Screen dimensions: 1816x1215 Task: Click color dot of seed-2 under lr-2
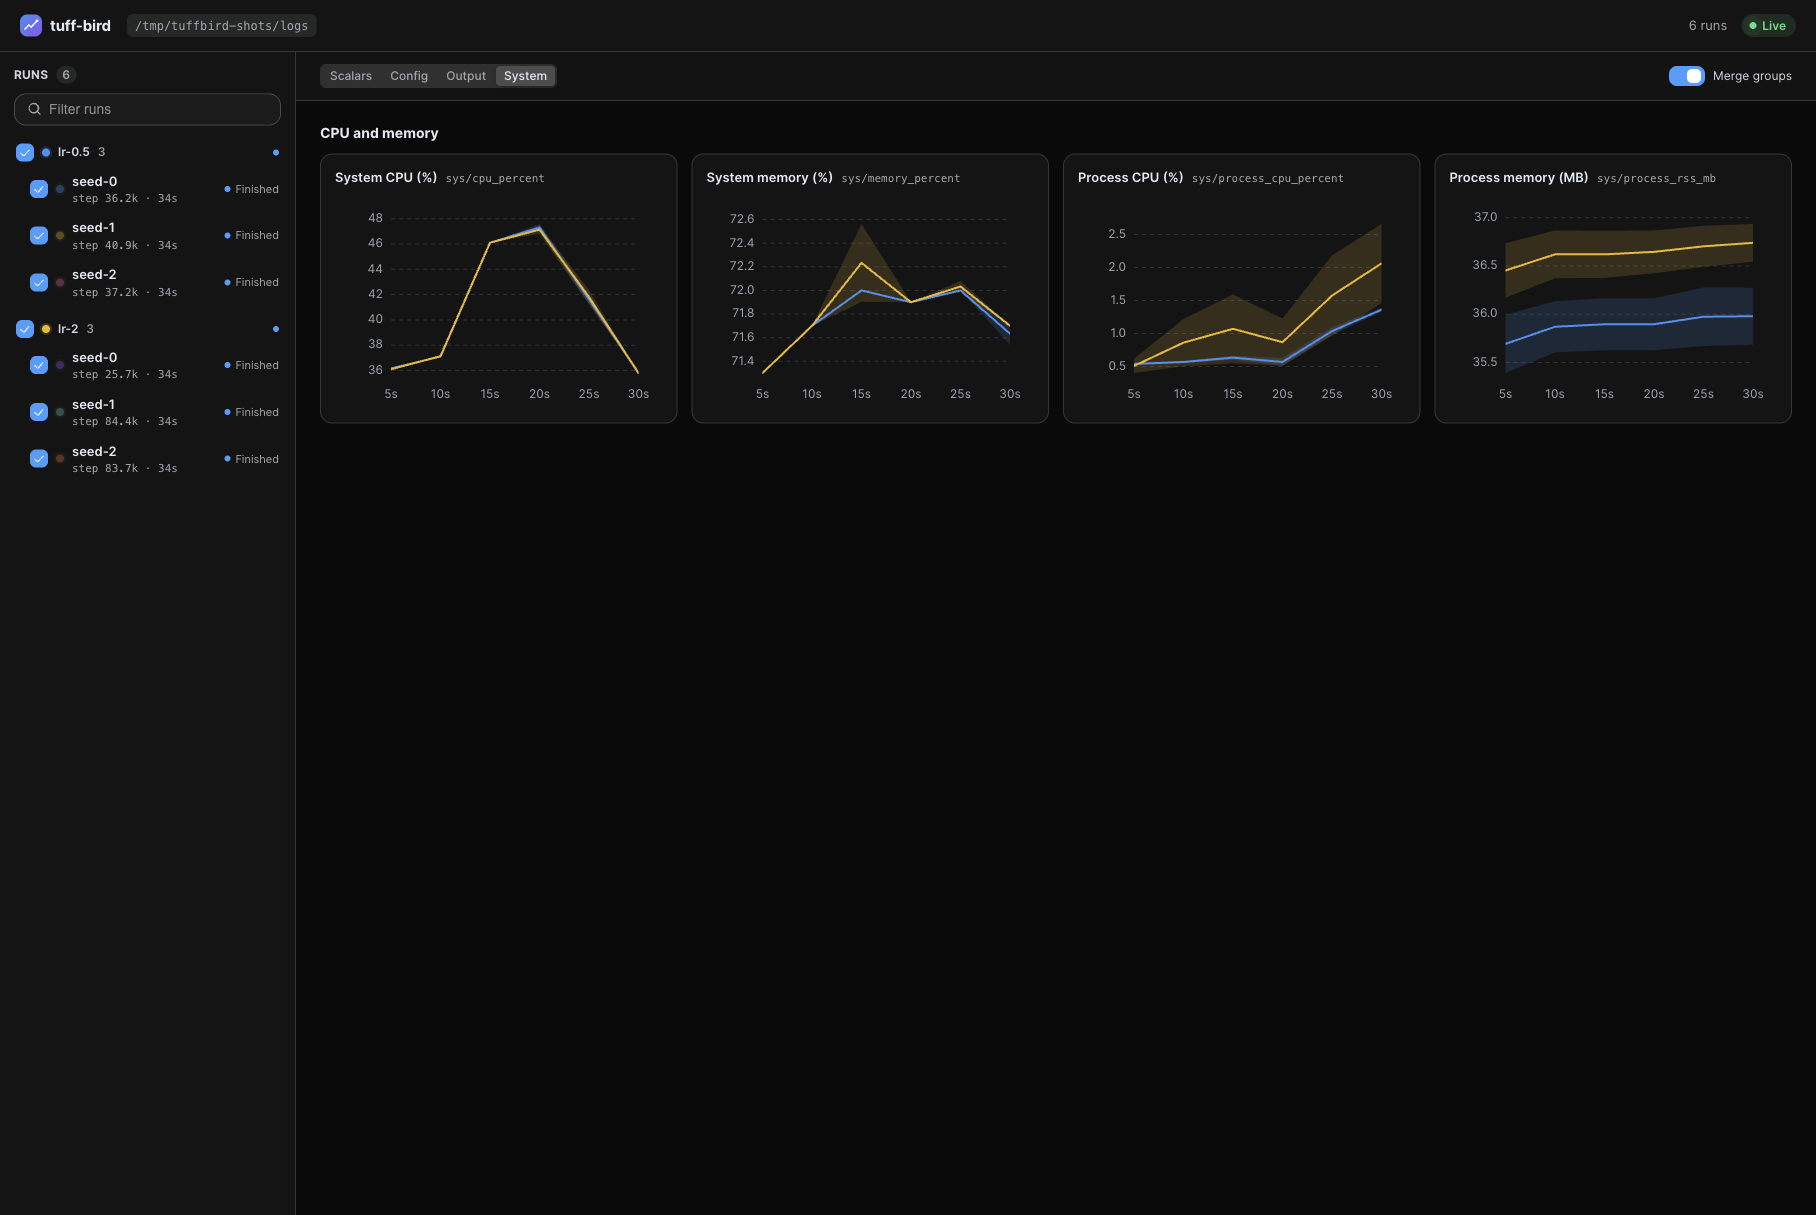coord(60,459)
